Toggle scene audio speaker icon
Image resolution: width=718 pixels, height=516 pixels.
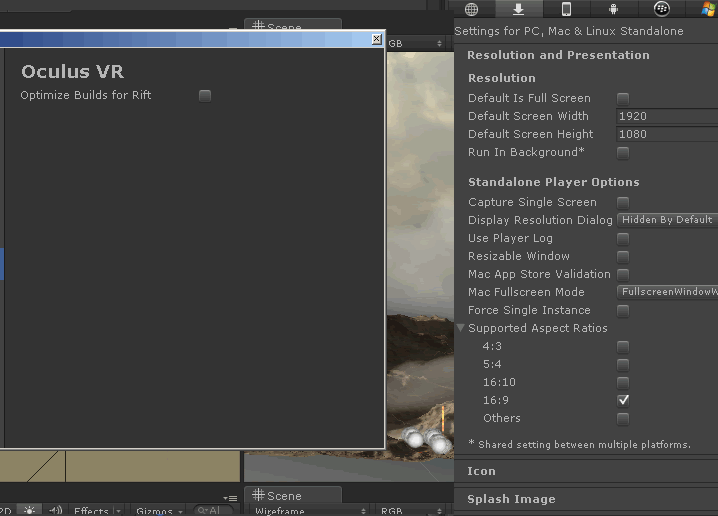point(55,511)
